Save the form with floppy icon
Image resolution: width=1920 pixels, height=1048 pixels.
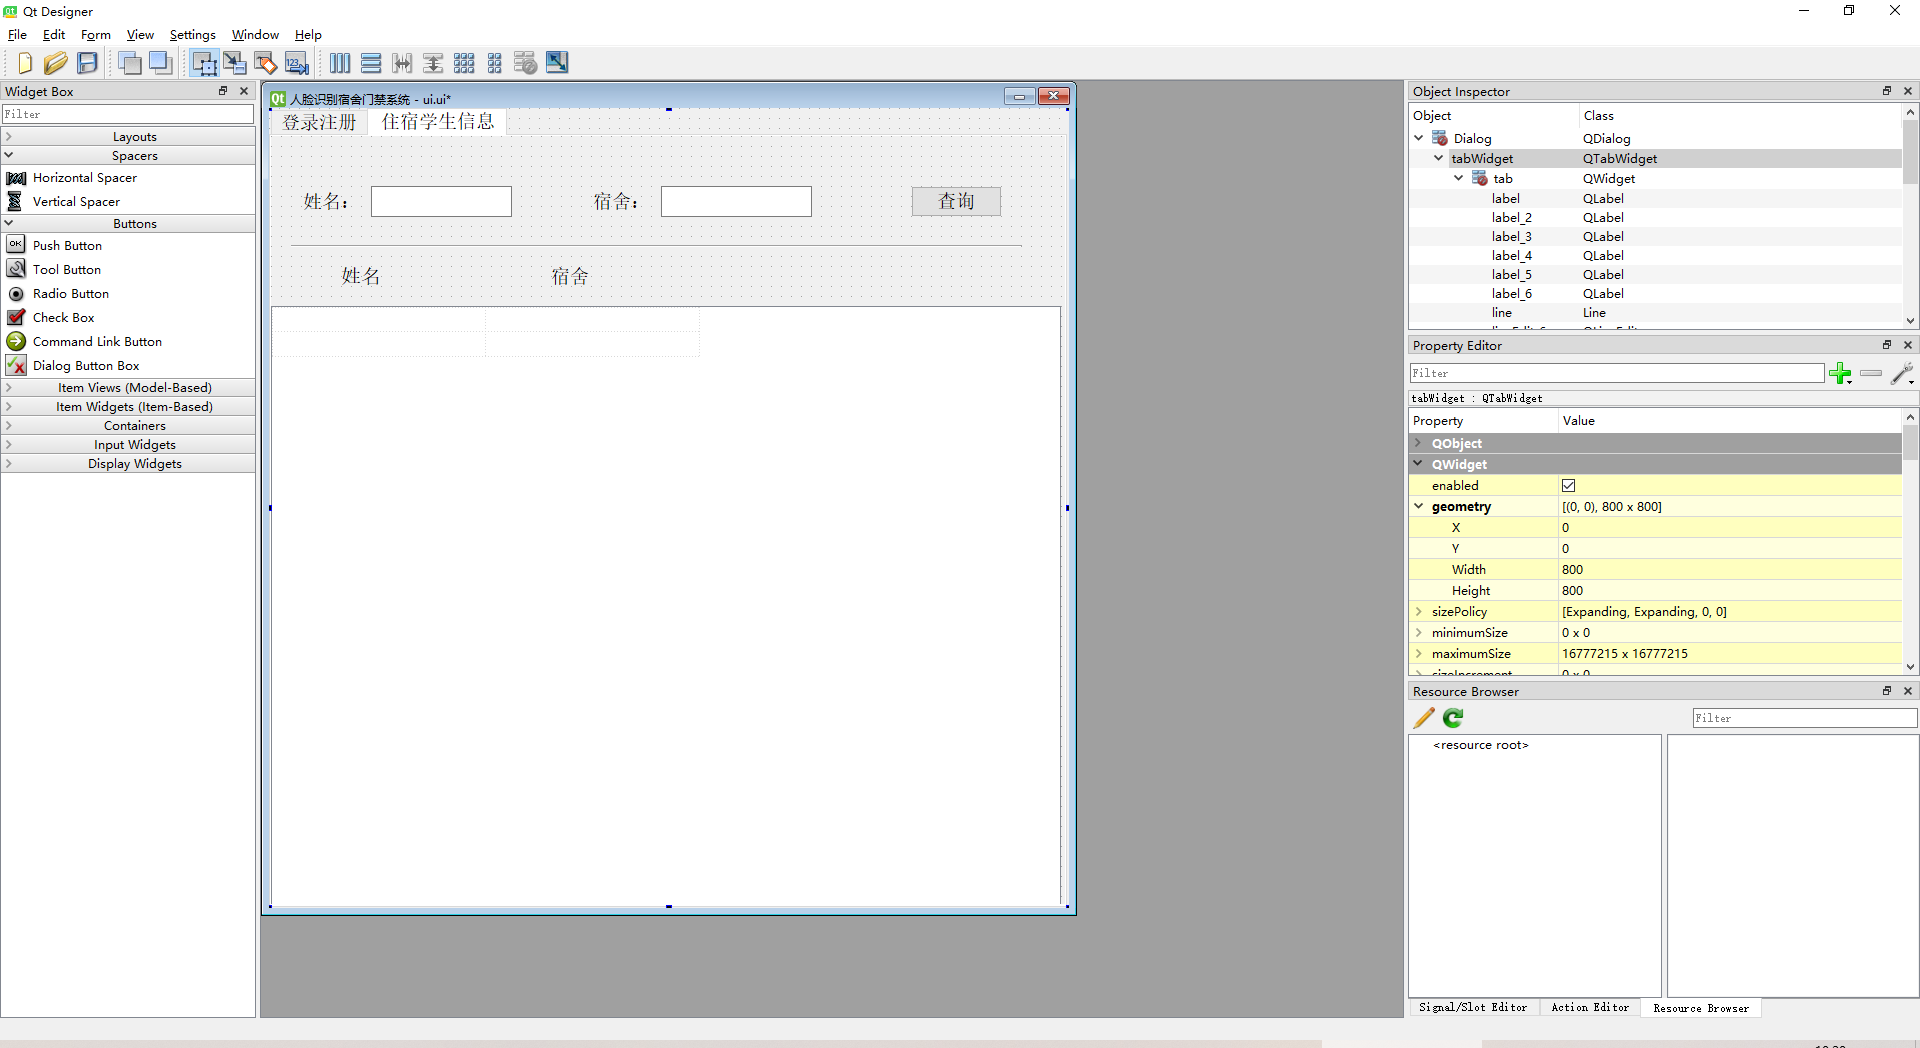tap(88, 63)
